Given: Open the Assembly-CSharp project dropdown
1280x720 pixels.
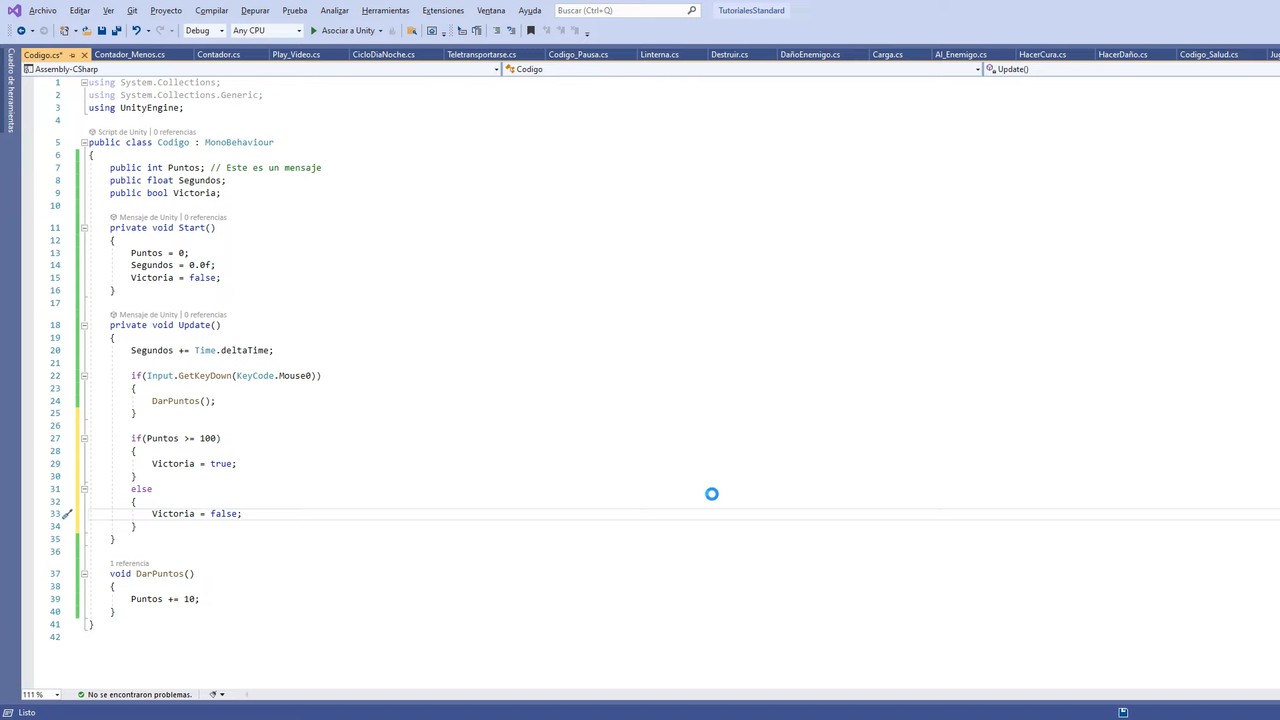Looking at the screenshot, I should [x=261, y=69].
